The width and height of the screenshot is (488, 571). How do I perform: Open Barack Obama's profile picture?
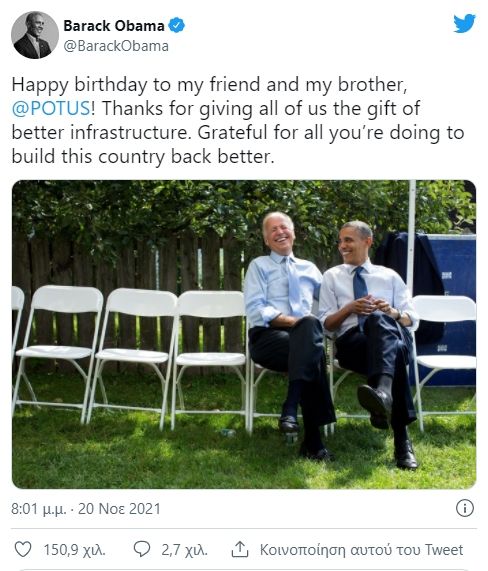tap(35, 35)
